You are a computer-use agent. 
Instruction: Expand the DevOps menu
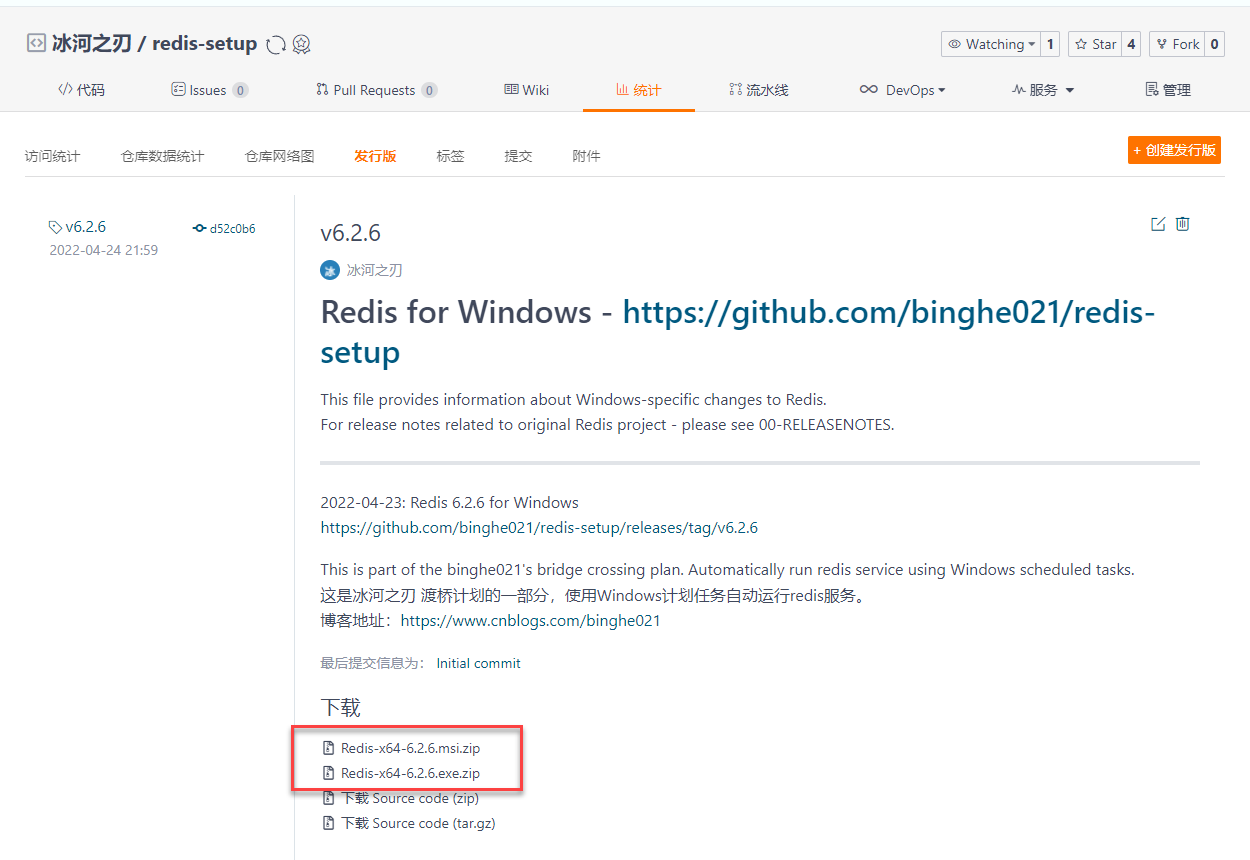tap(902, 90)
